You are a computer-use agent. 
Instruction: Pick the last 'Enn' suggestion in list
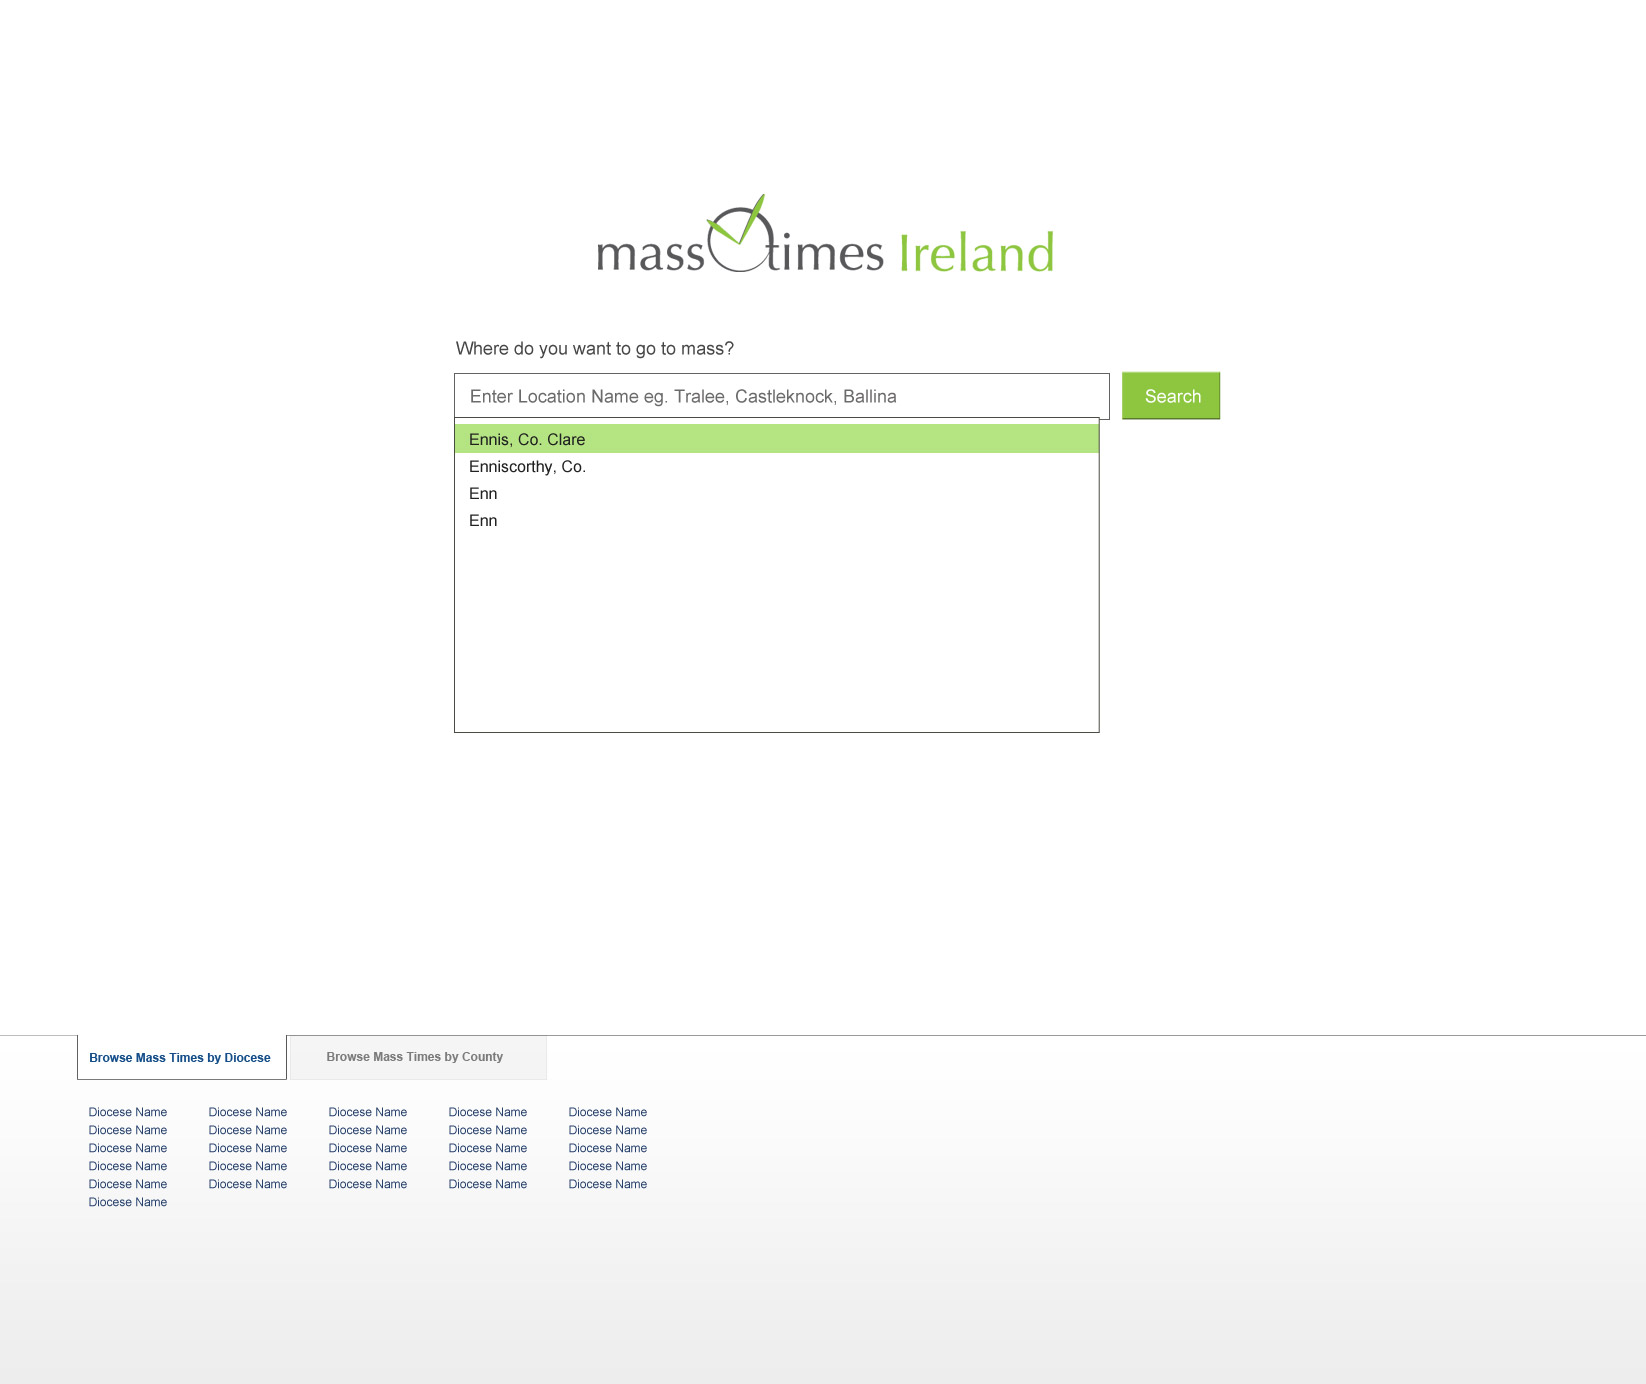483,521
